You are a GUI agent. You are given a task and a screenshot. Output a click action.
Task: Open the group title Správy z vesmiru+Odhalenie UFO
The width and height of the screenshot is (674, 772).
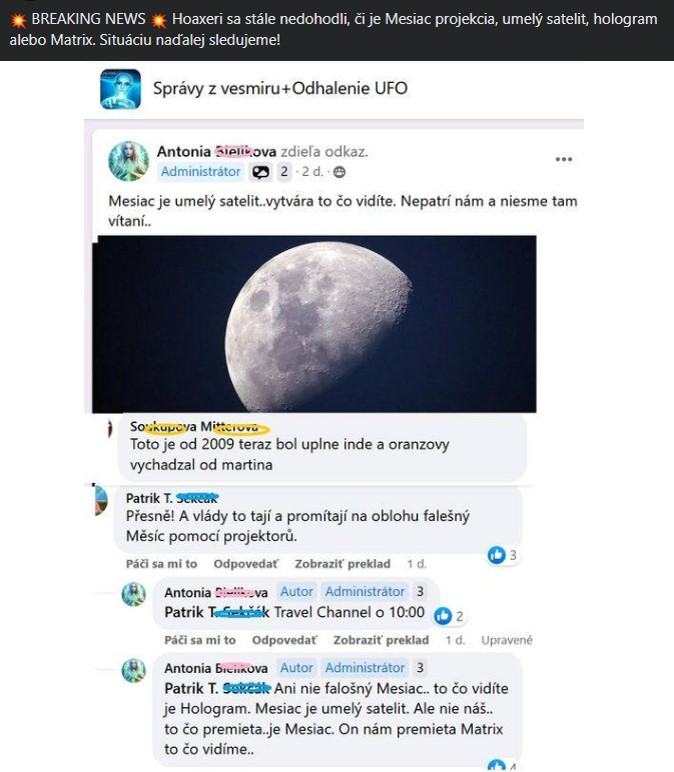coord(280,89)
